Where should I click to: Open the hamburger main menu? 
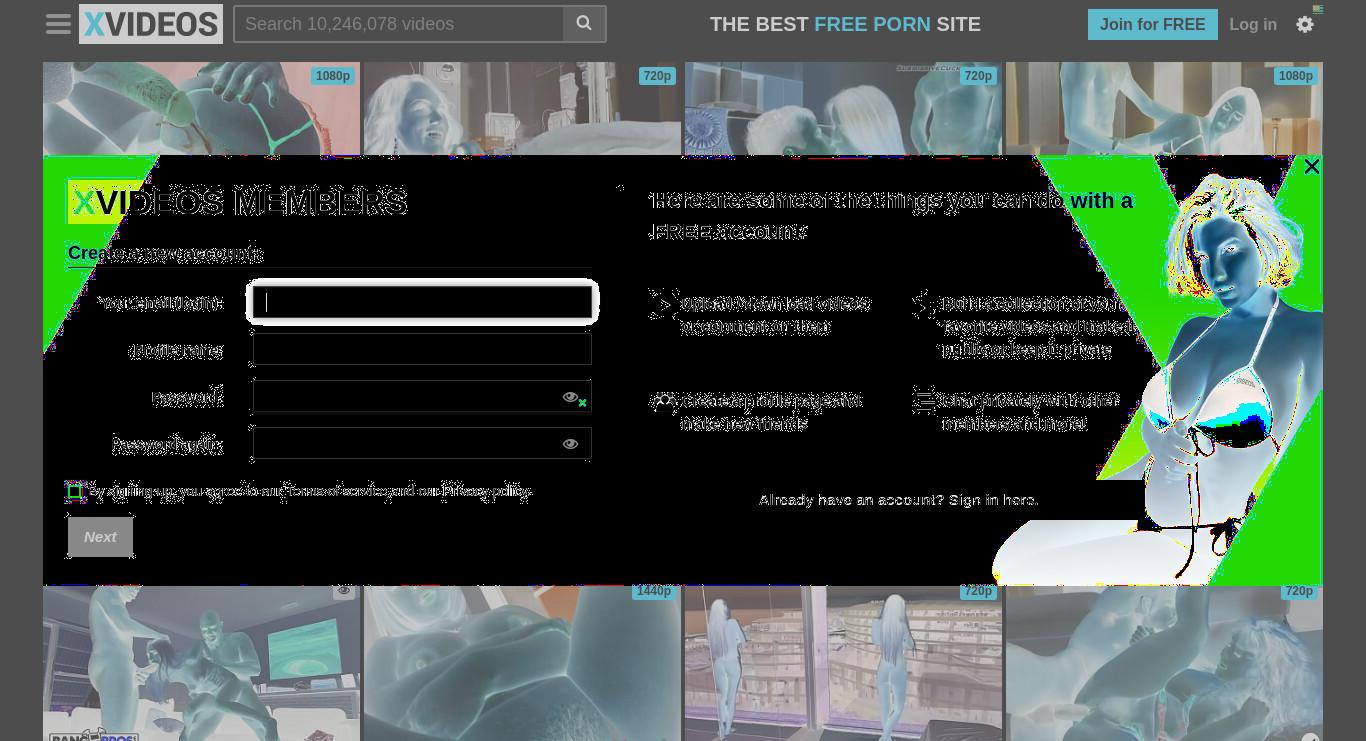click(x=59, y=24)
